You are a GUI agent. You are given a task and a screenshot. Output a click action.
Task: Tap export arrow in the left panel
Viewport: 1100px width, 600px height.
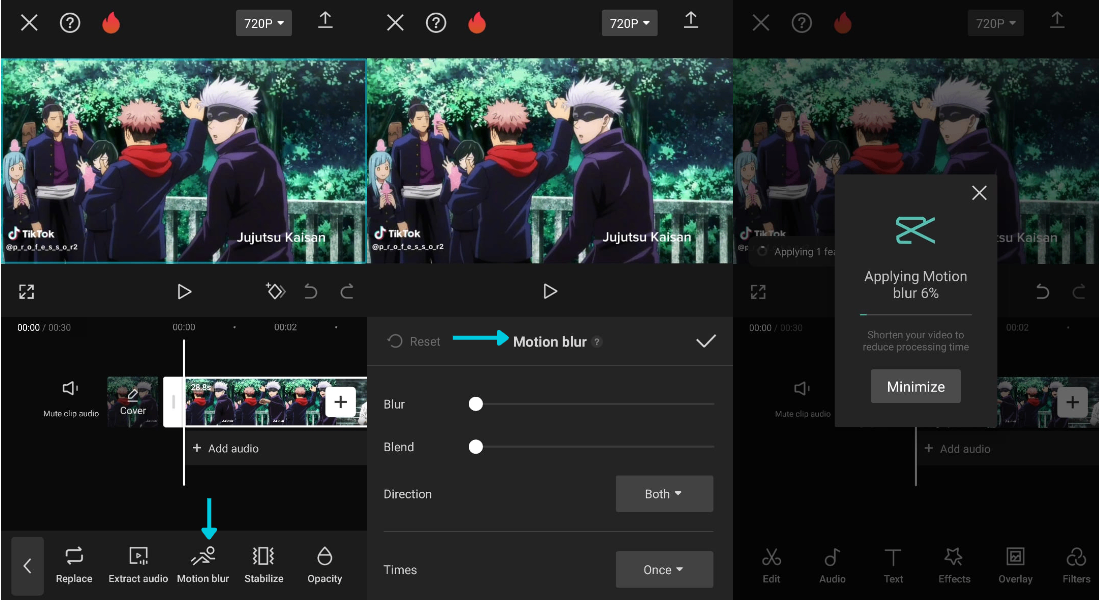tap(325, 20)
